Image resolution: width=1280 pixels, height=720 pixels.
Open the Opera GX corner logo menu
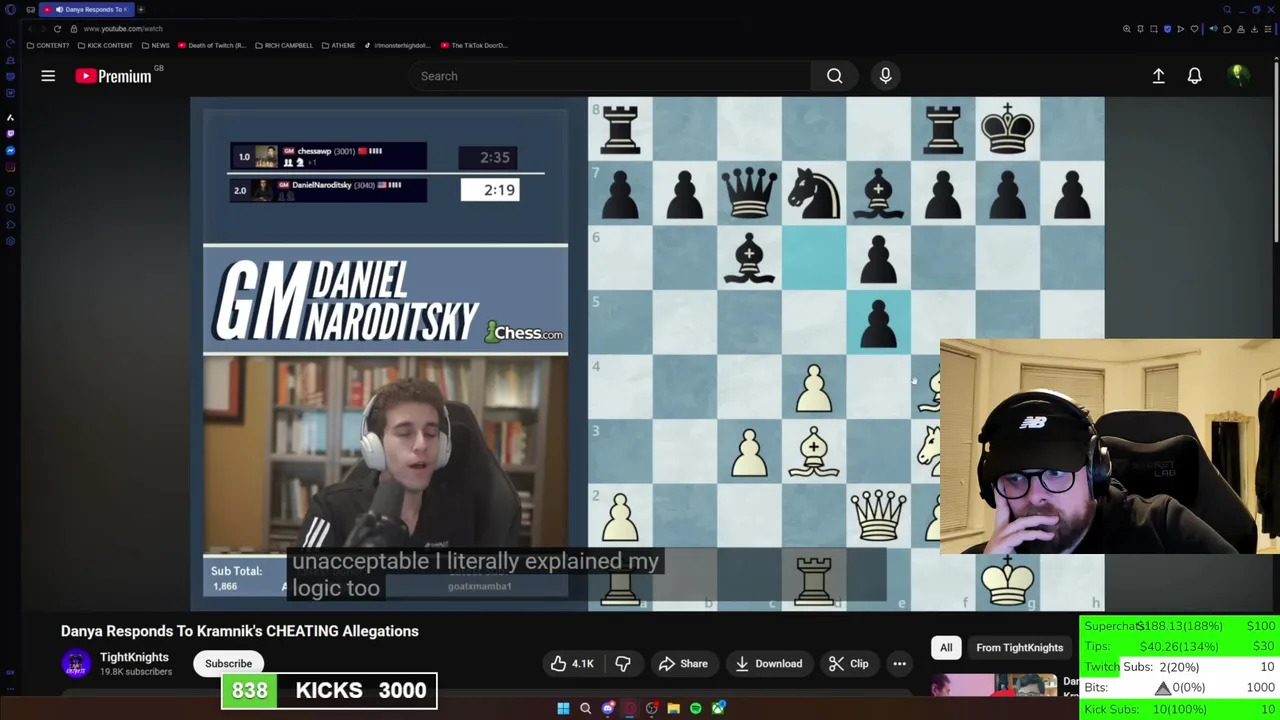(x=10, y=10)
